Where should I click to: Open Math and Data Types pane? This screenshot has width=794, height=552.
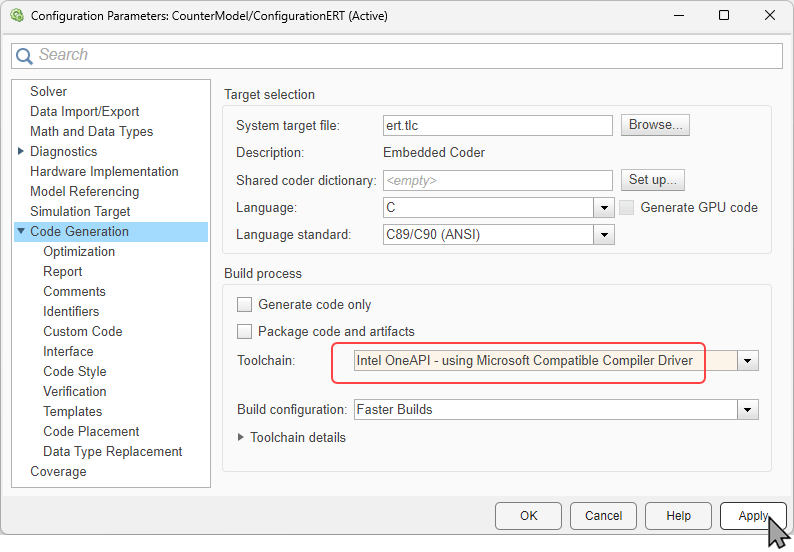click(x=92, y=131)
